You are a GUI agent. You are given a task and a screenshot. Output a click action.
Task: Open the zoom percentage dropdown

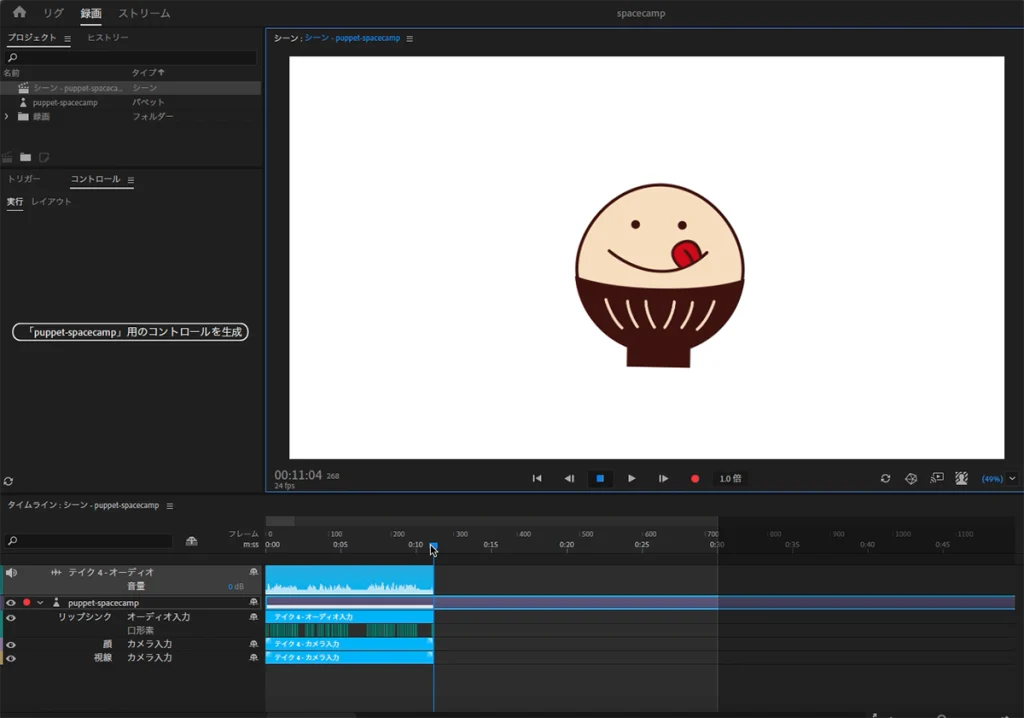pos(1012,479)
